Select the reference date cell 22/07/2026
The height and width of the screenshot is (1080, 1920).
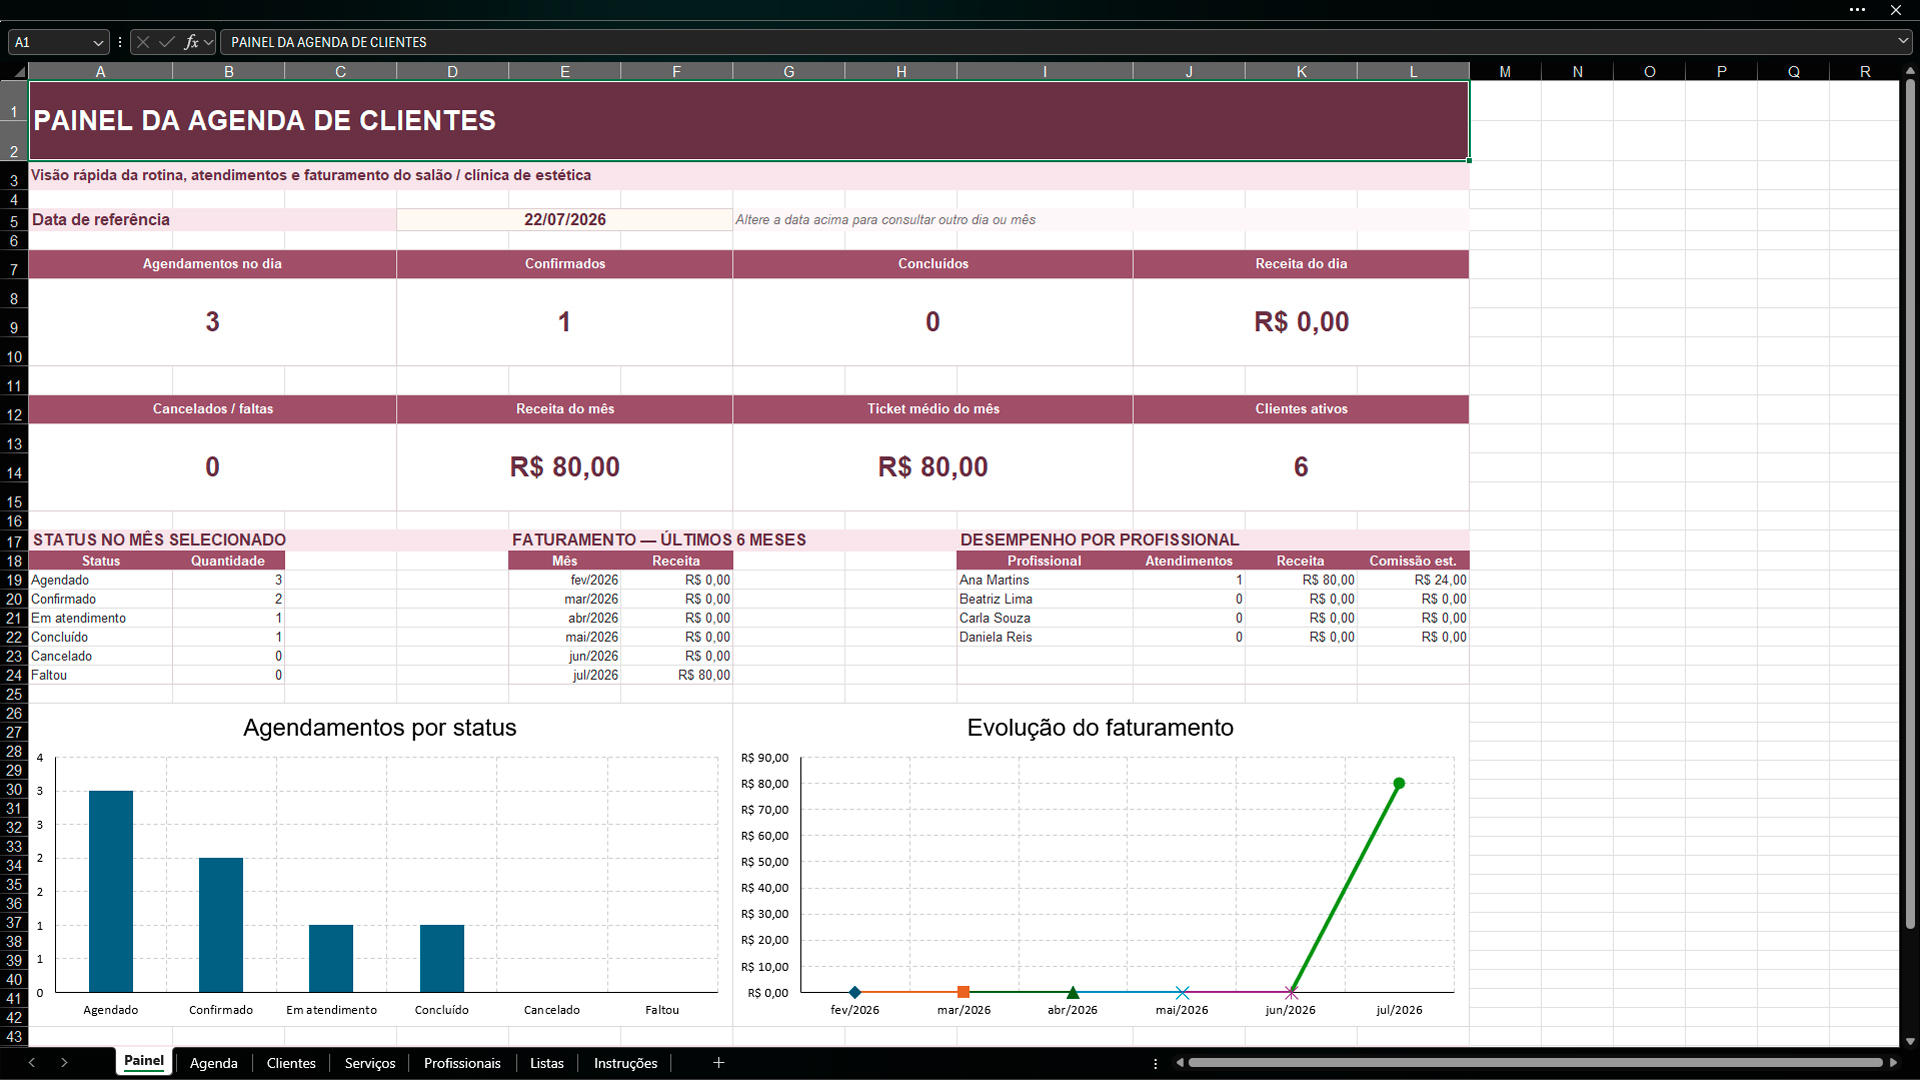pyautogui.click(x=564, y=219)
